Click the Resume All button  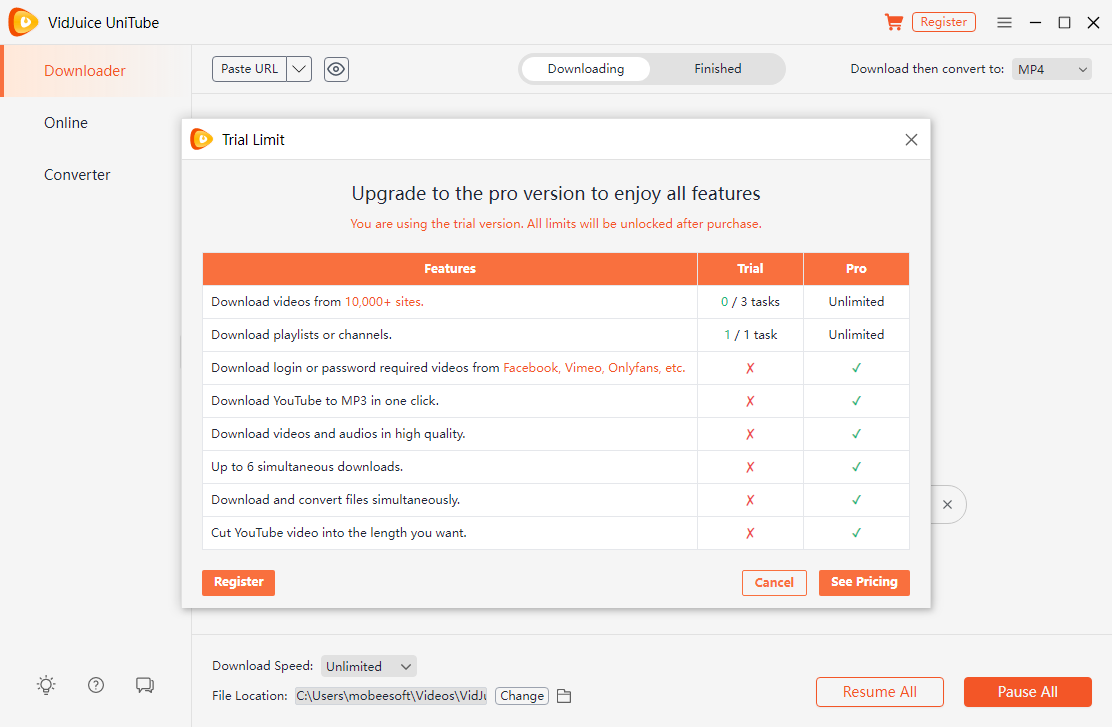coord(879,692)
